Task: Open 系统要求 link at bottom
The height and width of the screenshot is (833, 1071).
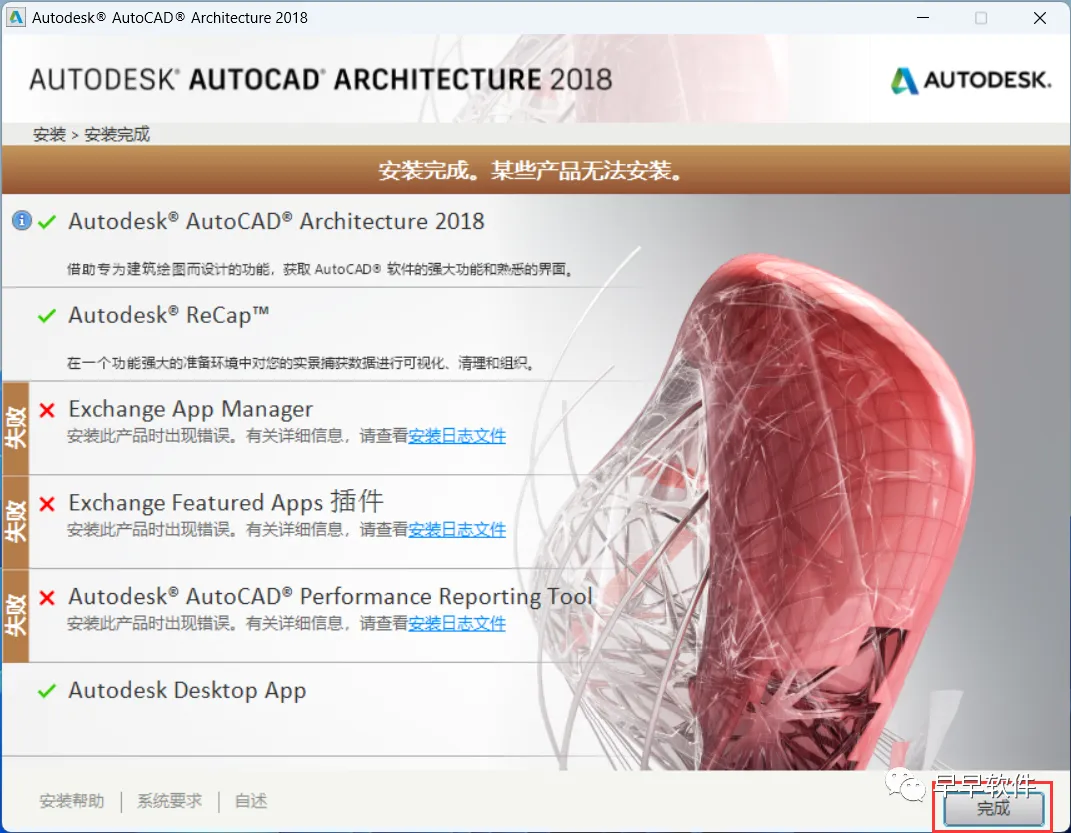Action: 169,800
